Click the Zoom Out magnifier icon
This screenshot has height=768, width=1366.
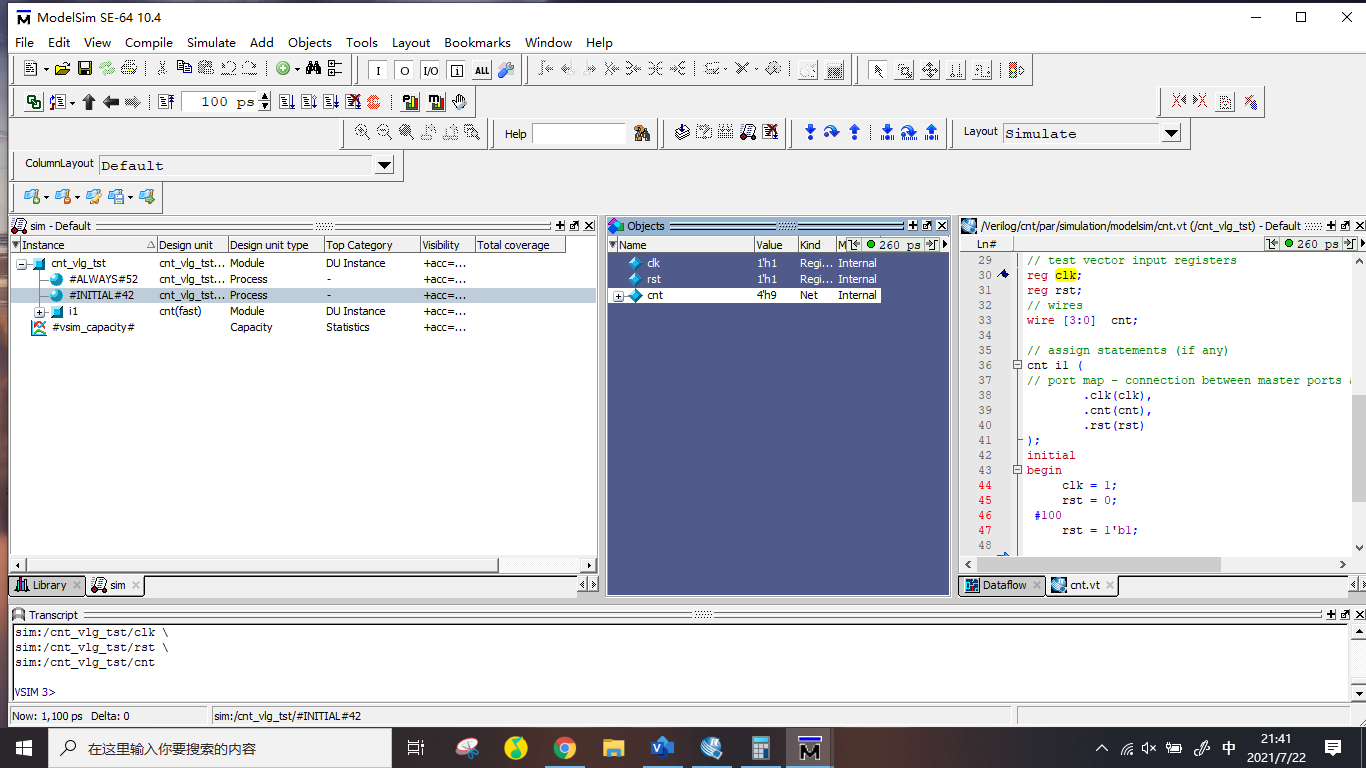coord(384,133)
